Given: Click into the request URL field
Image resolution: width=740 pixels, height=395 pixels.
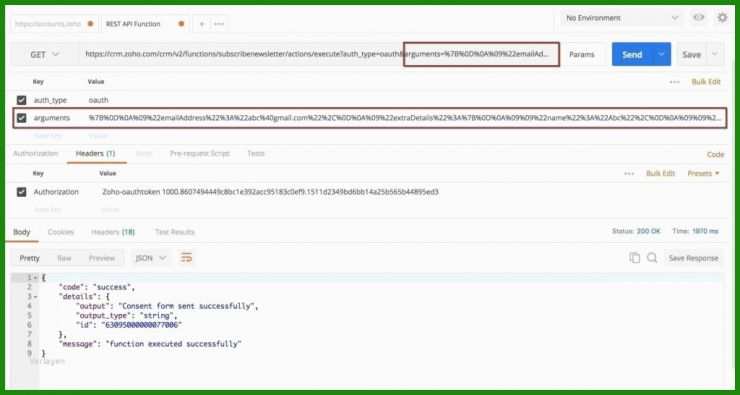Looking at the screenshot, I should (320, 54).
